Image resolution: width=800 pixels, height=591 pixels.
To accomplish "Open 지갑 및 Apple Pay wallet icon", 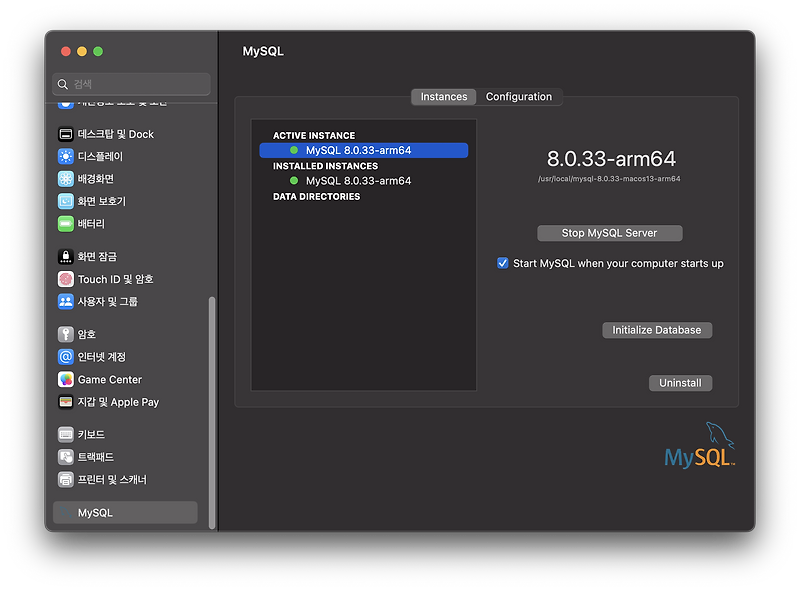I will point(65,402).
